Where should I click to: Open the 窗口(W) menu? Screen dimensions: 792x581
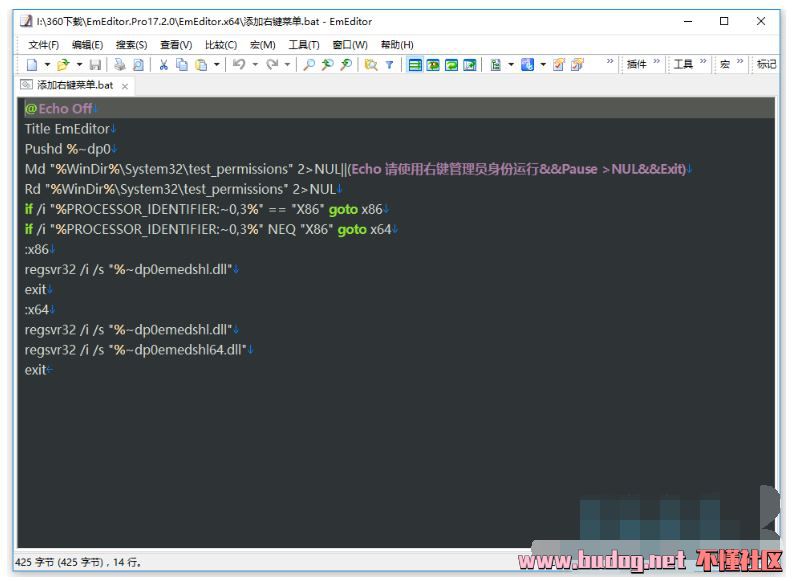coord(350,45)
